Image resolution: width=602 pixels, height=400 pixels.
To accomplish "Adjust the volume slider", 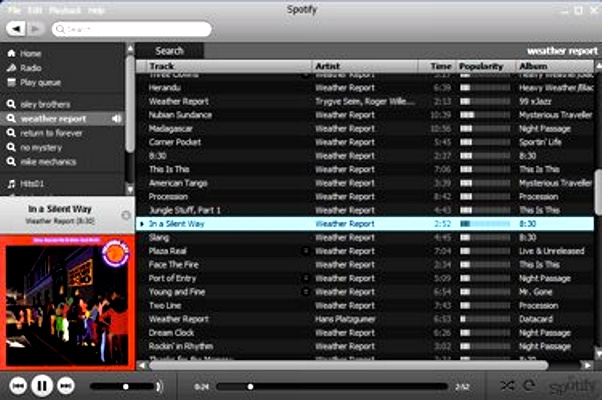I will [x=123, y=386].
